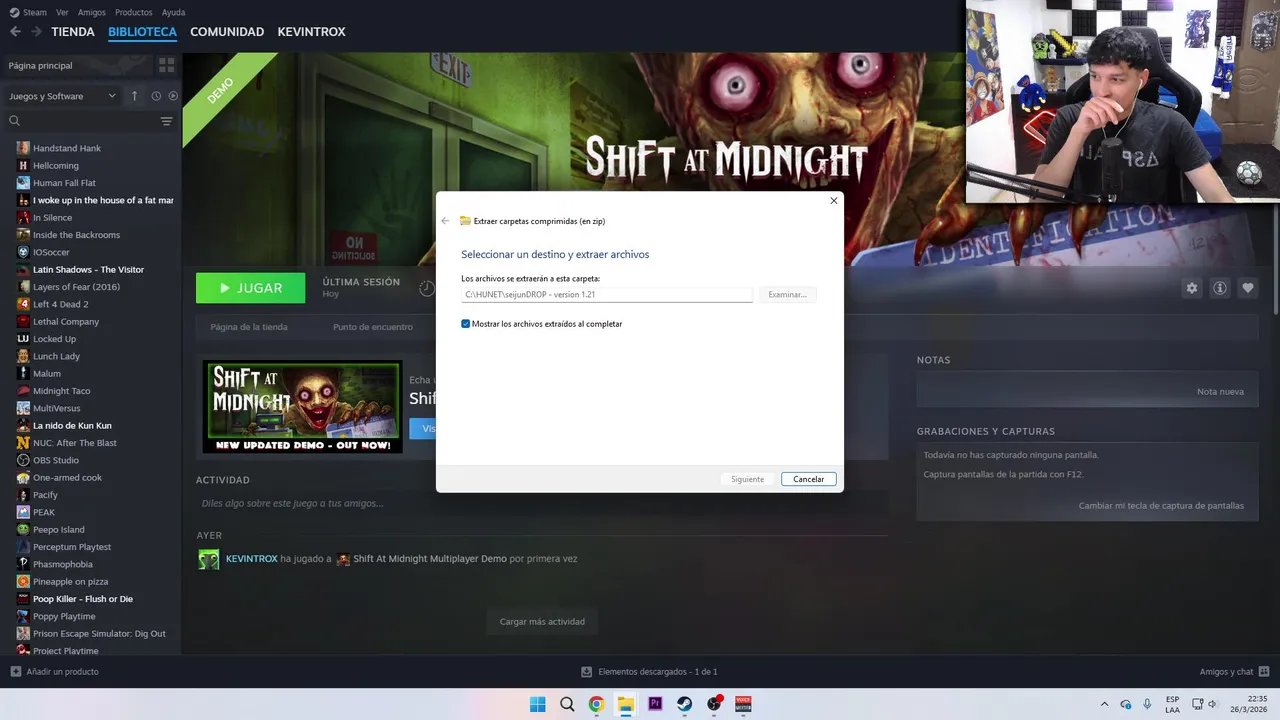Go forward with the Steam forward arrow
This screenshot has height=720, width=1280.
(36, 32)
